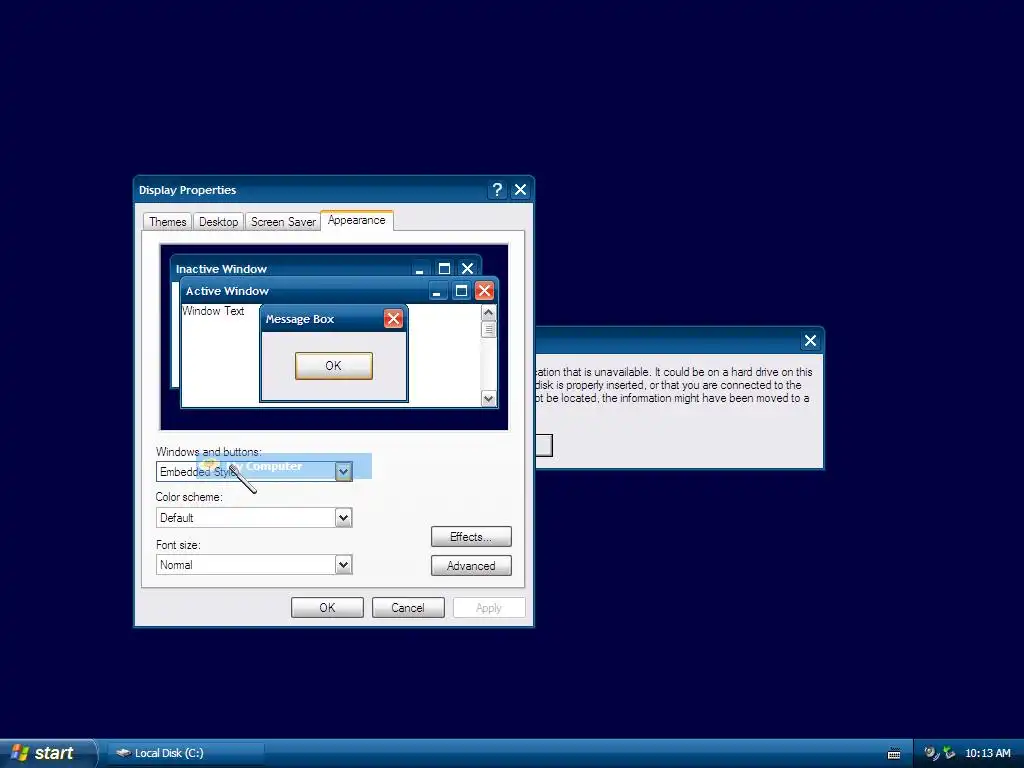Confirm Display Properties with OK
1024x768 pixels.
pyautogui.click(x=327, y=607)
